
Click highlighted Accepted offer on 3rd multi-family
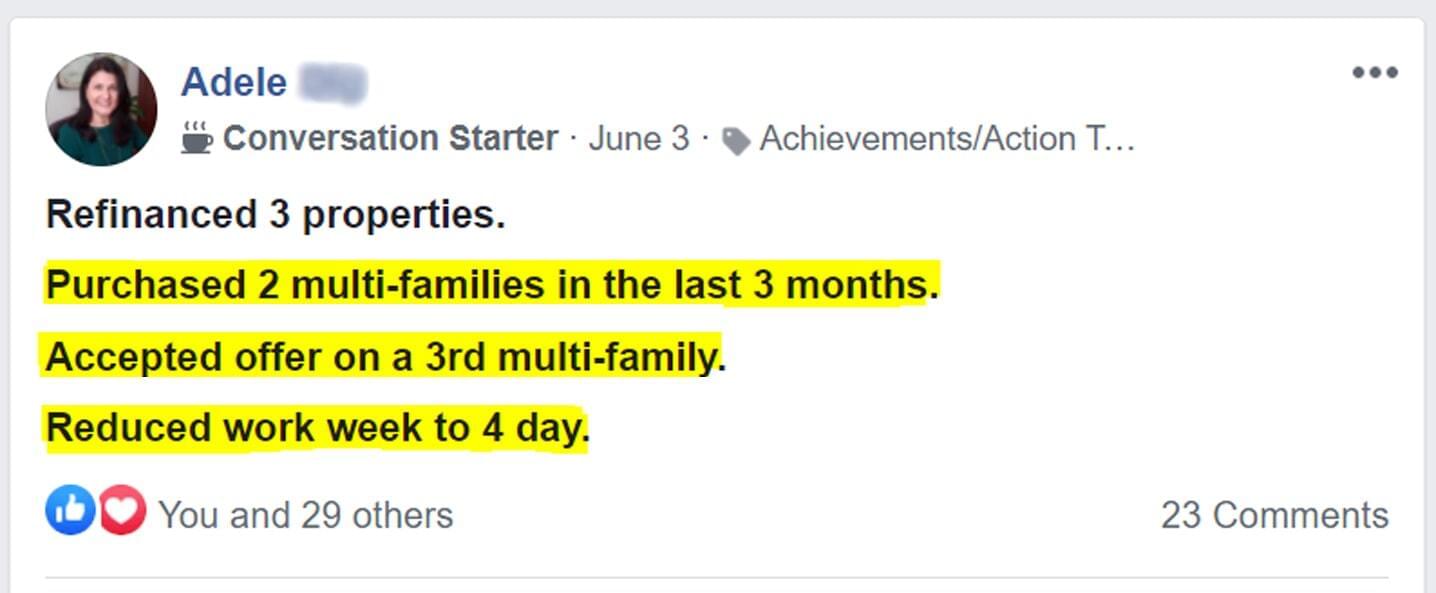(x=385, y=356)
